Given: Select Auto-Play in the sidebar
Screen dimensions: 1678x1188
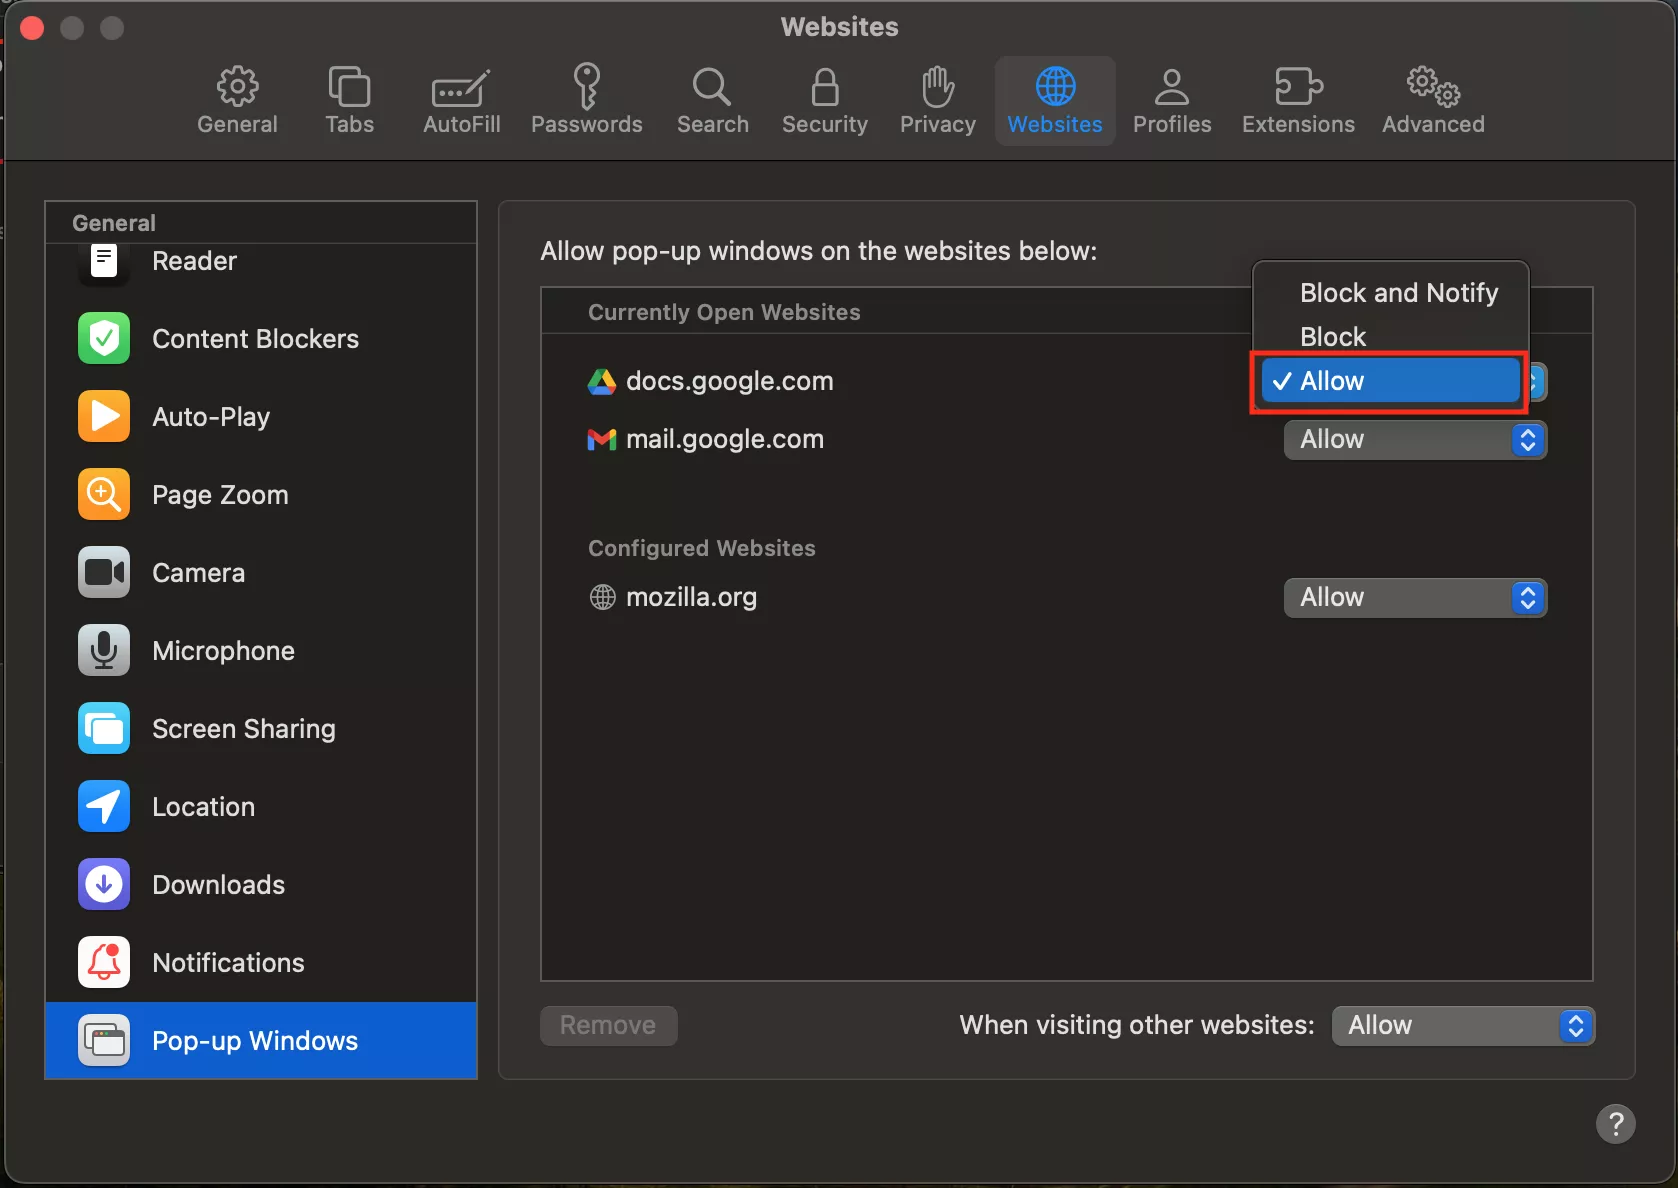Looking at the screenshot, I should [210, 417].
